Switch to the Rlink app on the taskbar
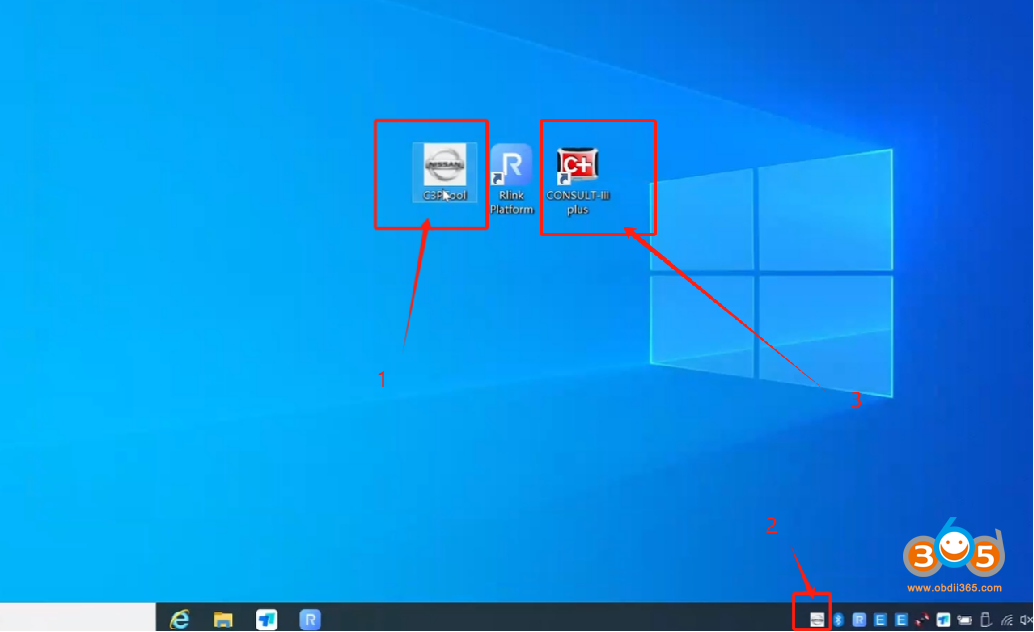Image resolution: width=1034 pixels, height=632 pixels. pyautogui.click(x=310, y=620)
